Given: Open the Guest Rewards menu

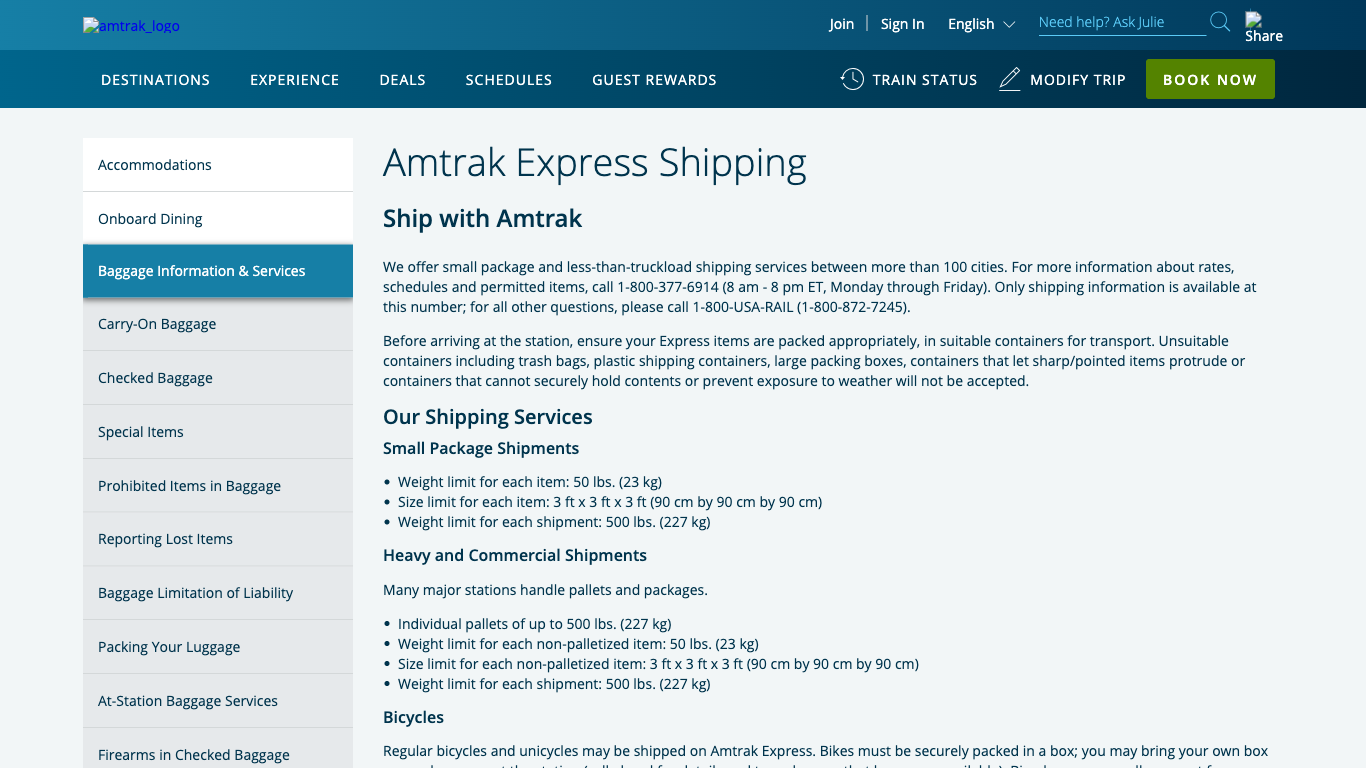Looking at the screenshot, I should click(x=654, y=80).
